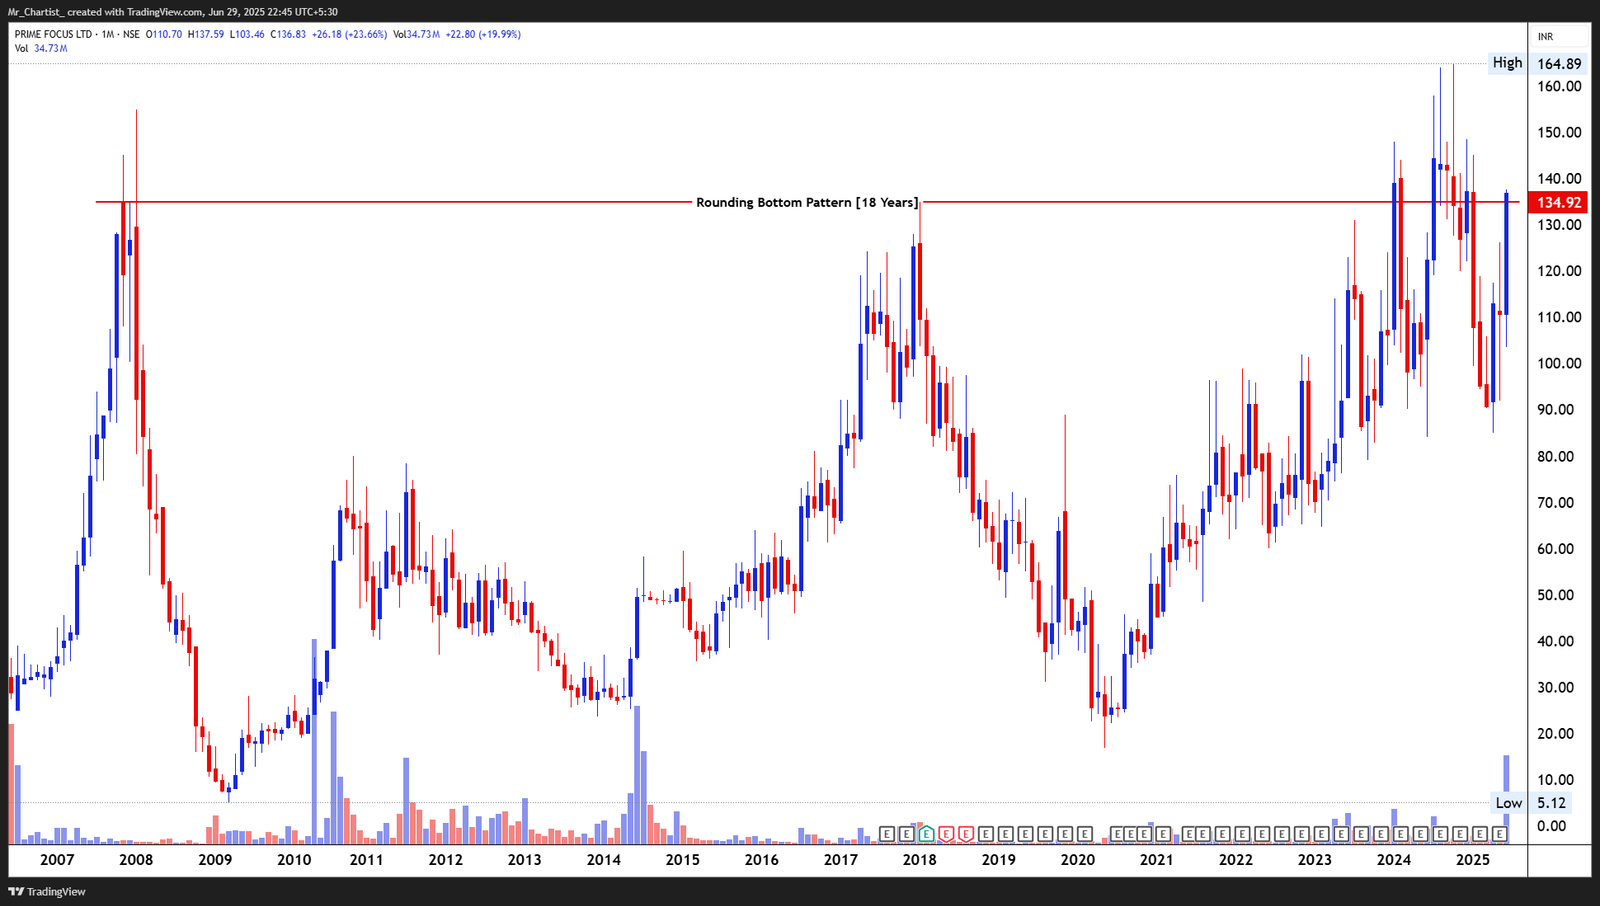Screen dimensions: 1600x906
Task: Click the green earnings badge near 2018
Action: [x=926, y=833]
